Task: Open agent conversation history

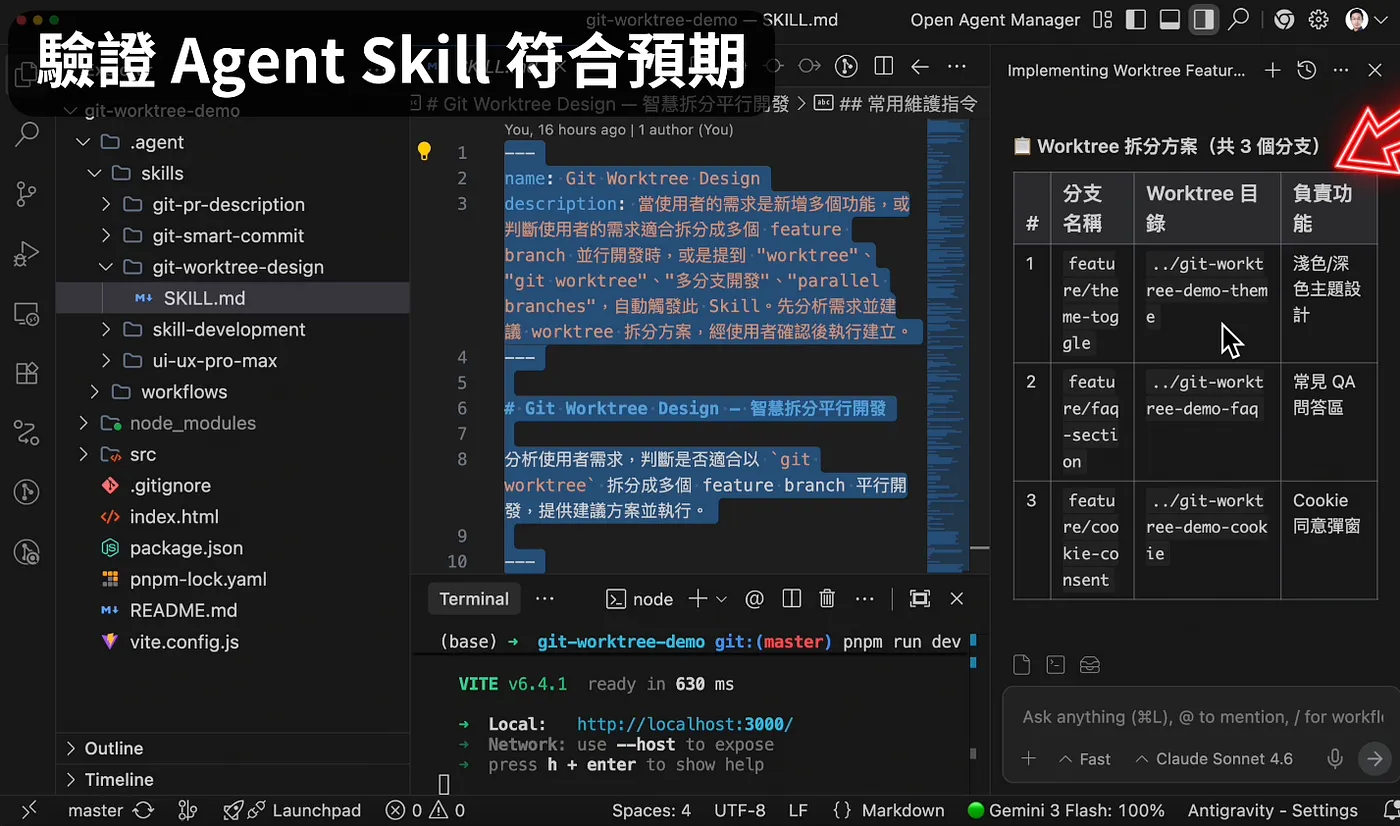Action: (1306, 70)
